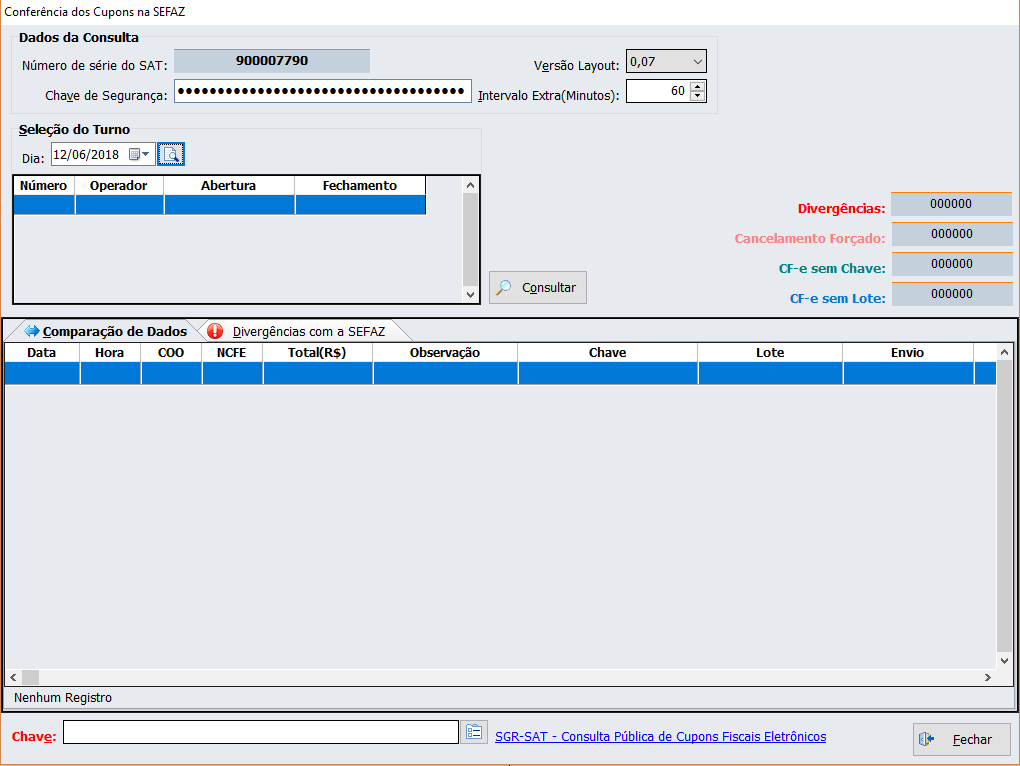The width and height of the screenshot is (1020, 766).
Task: Click the Operador column header
Action: 119,186
